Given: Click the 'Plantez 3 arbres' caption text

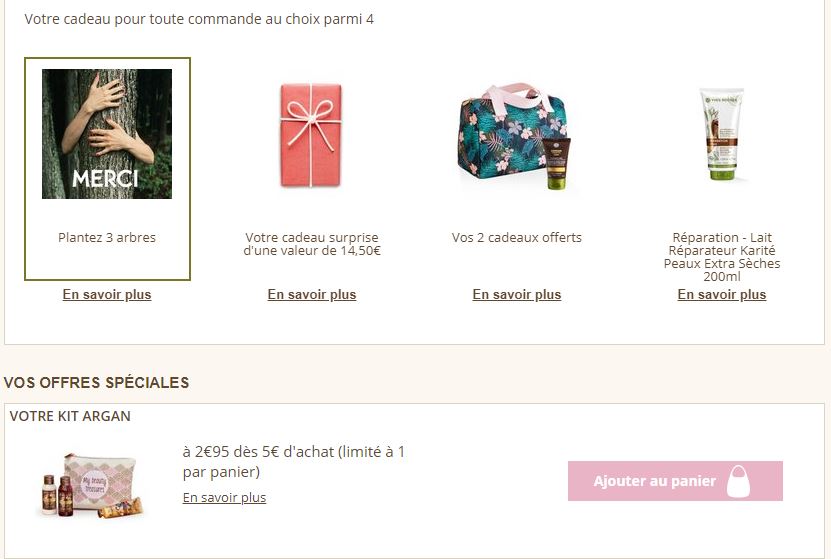Looking at the screenshot, I should click(107, 237).
